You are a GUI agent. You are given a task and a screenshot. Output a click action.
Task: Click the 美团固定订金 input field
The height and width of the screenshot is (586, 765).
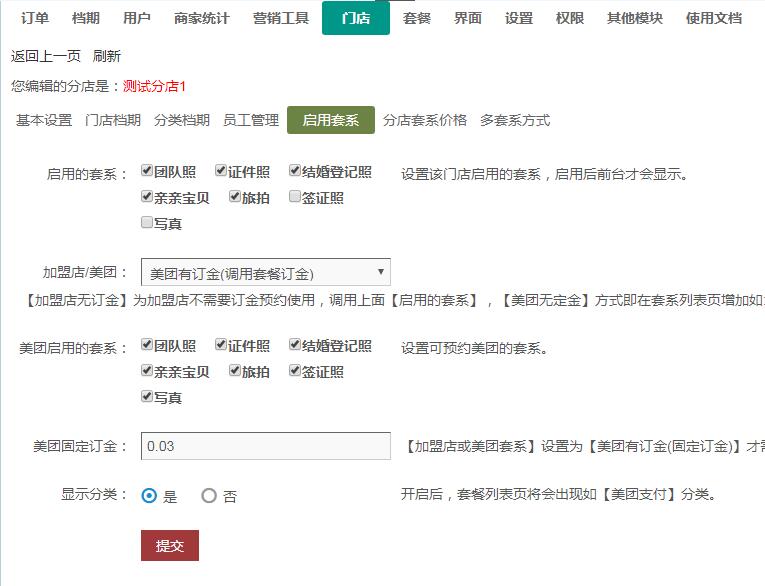(x=266, y=446)
